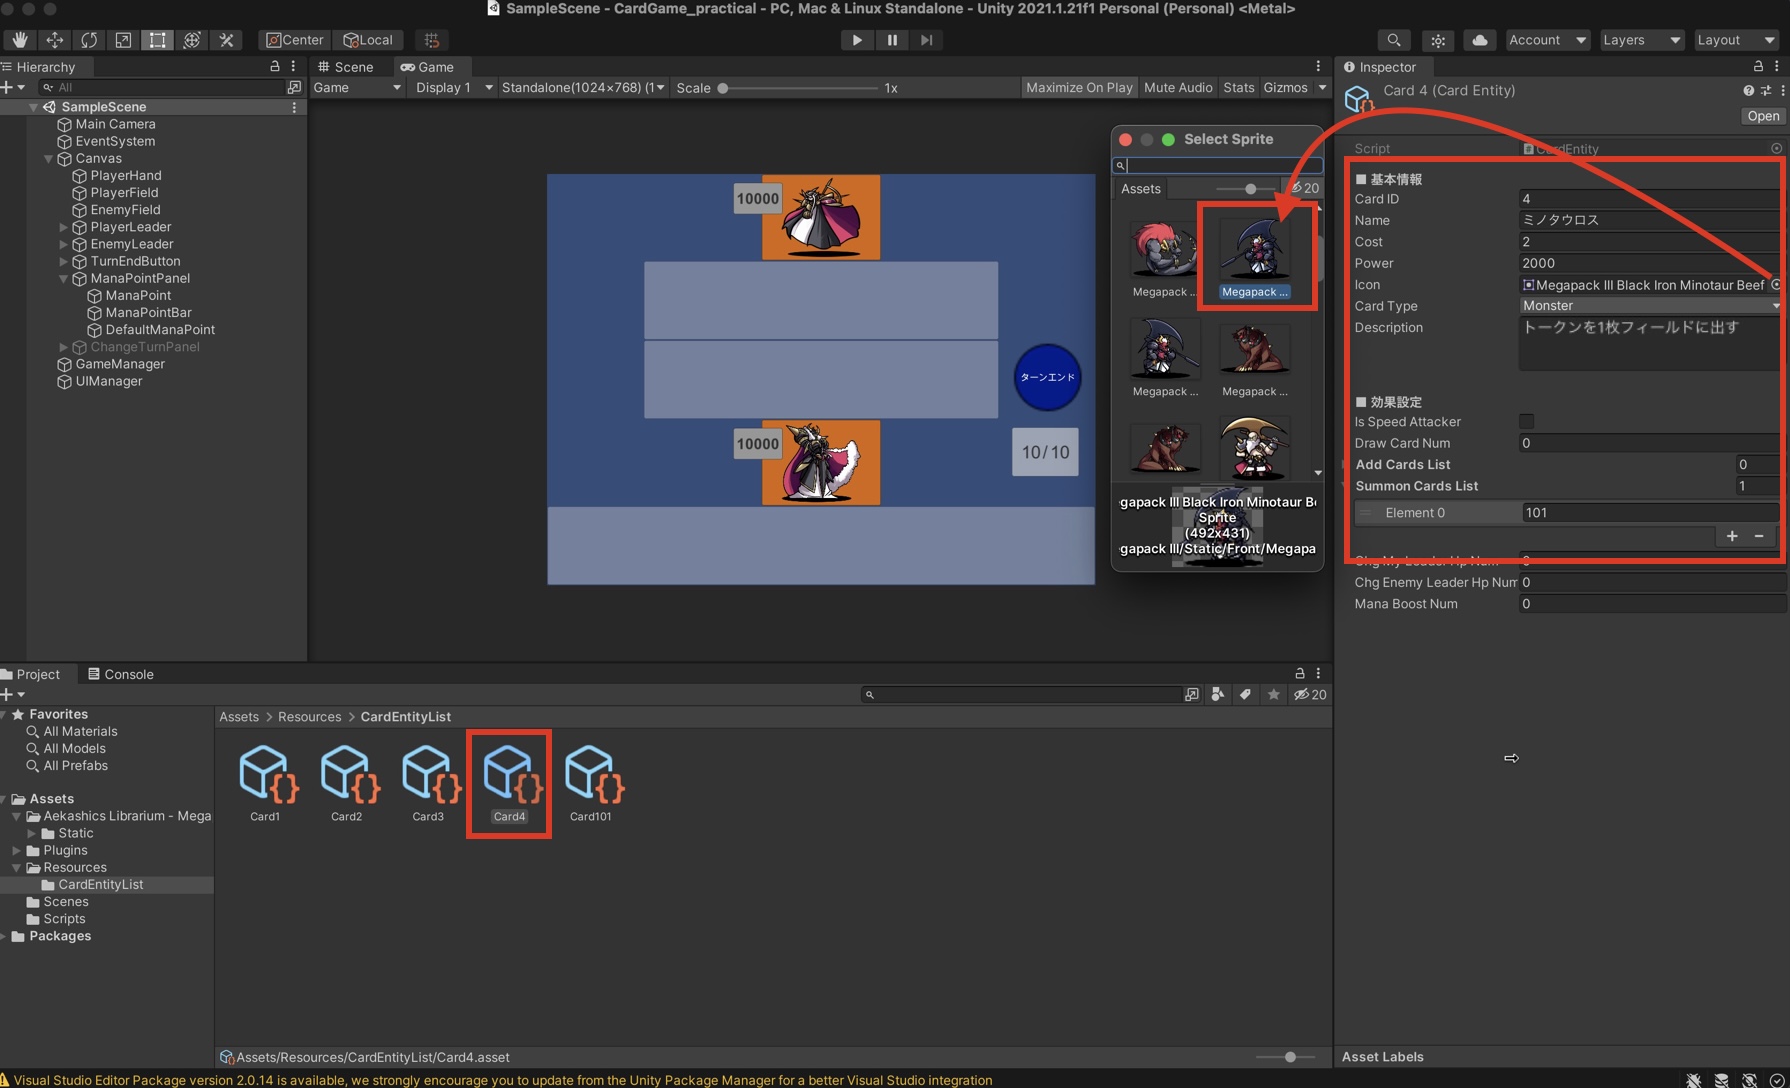This screenshot has height=1088, width=1790.
Task: Select the Rotate tool
Action: click(89, 40)
